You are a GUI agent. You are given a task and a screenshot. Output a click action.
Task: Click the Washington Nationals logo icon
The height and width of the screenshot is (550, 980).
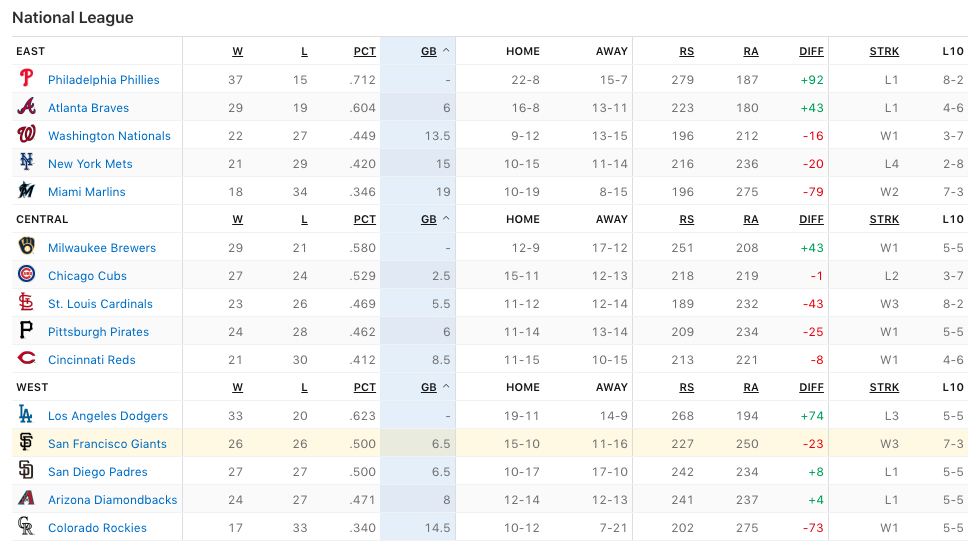[26, 135]
